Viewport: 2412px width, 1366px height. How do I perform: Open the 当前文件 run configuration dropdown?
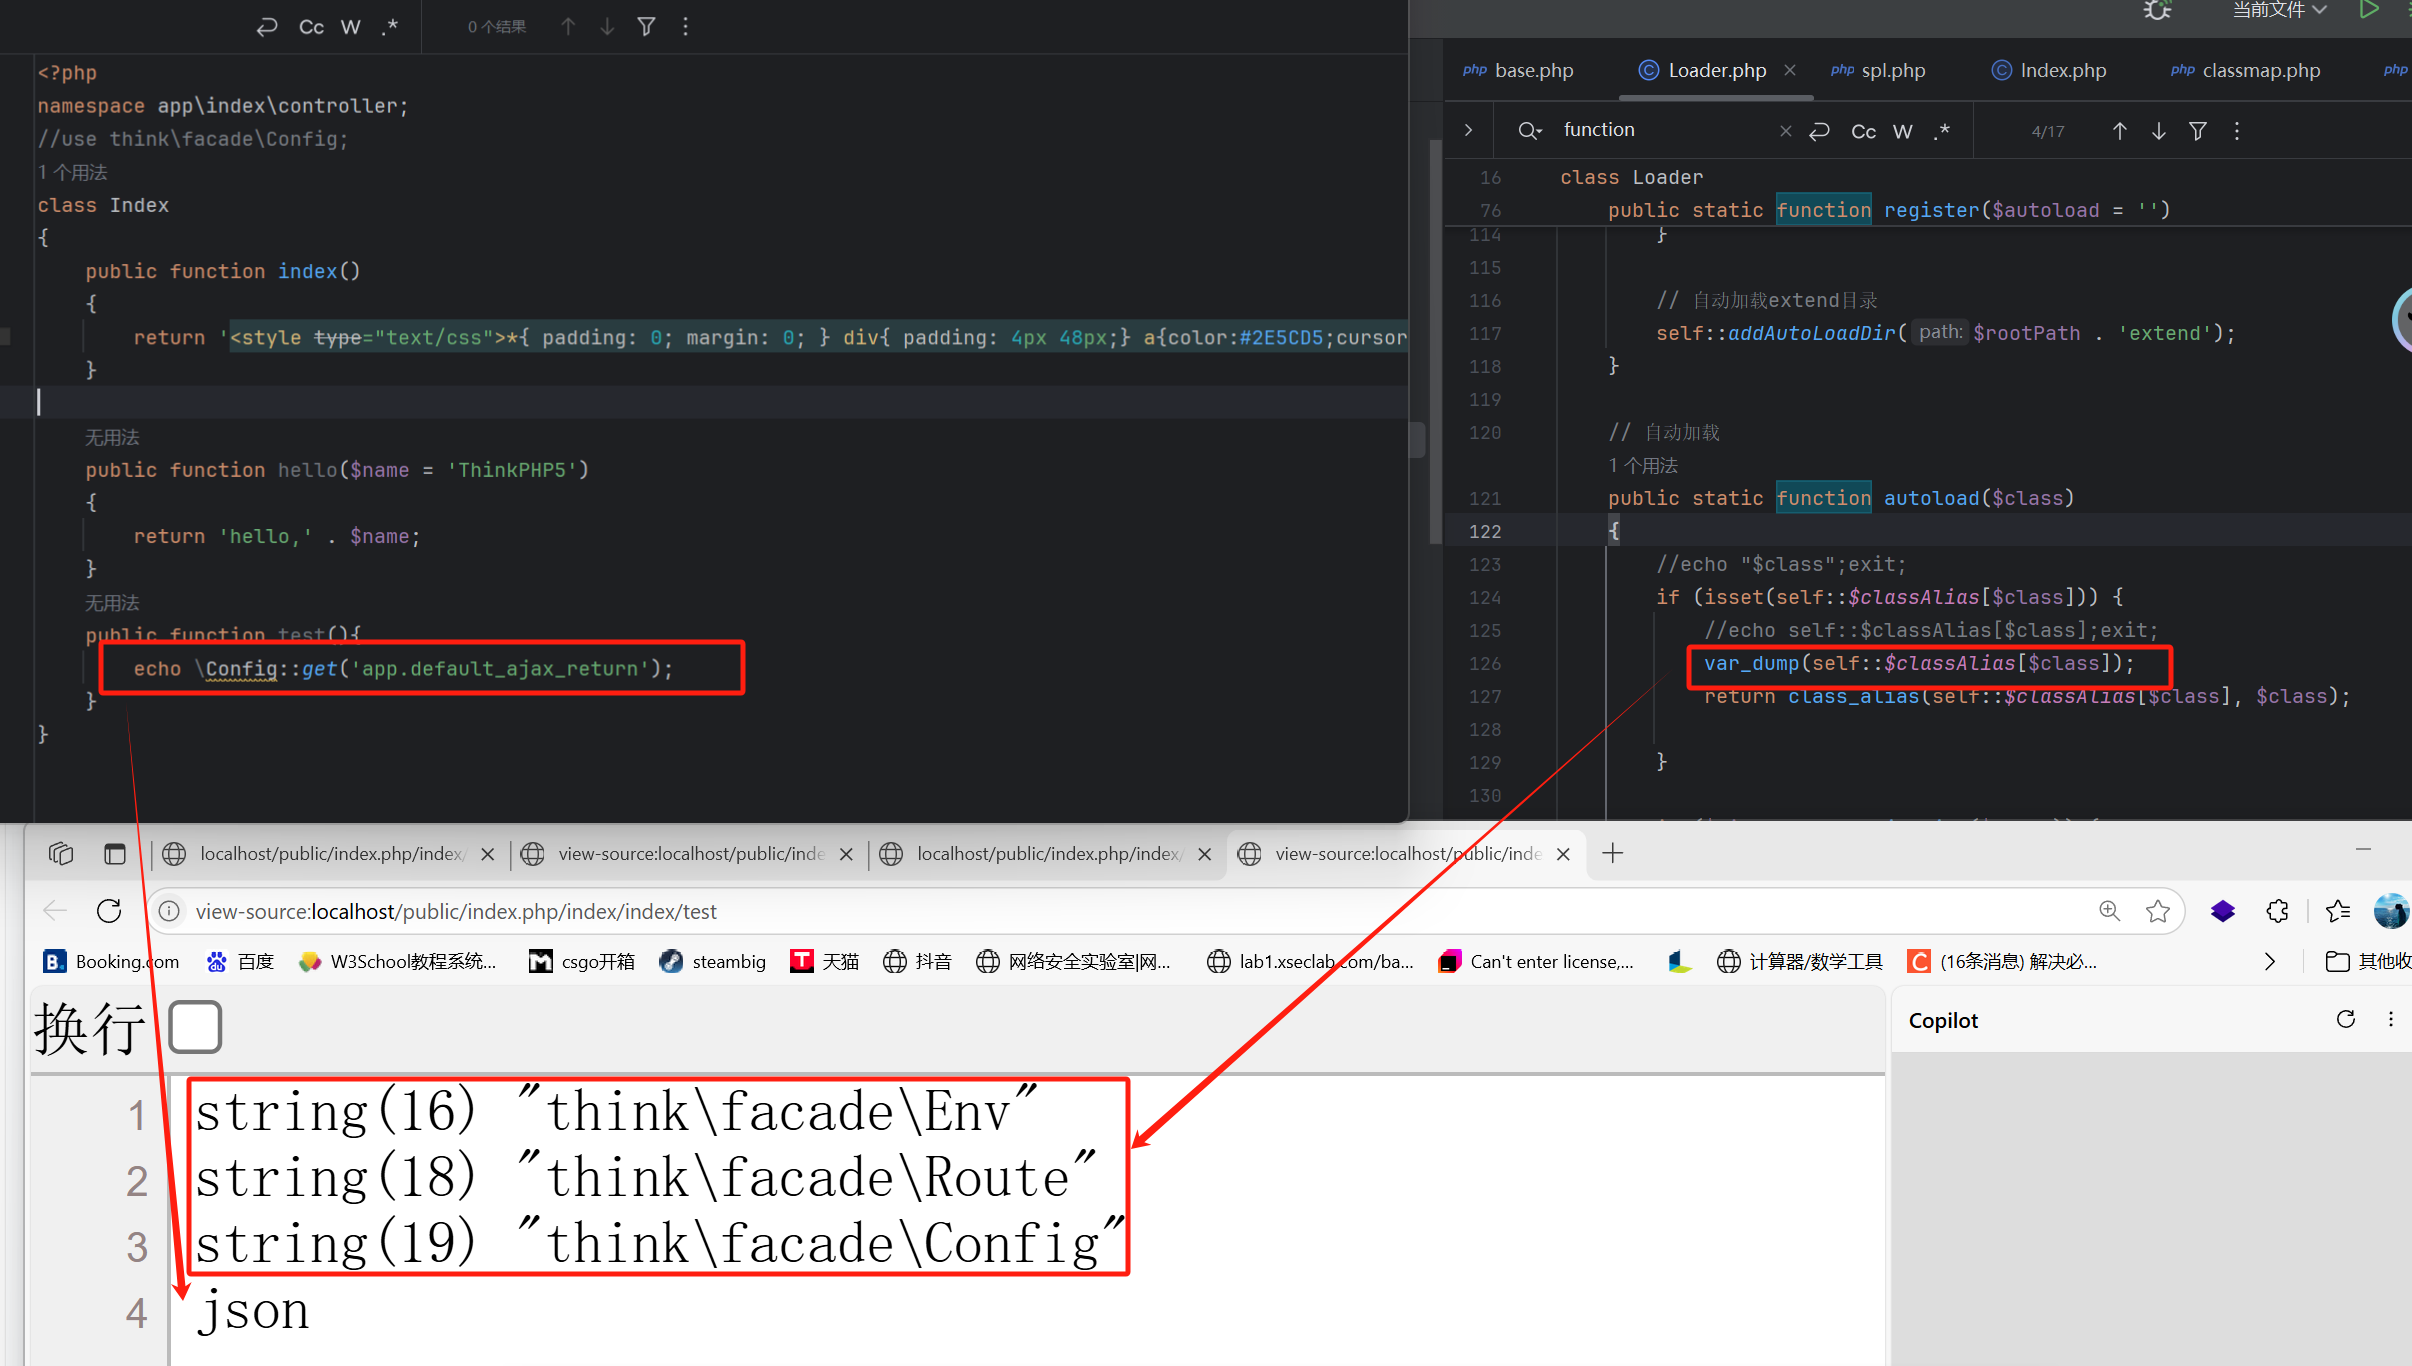click(x=2279, y=10)
